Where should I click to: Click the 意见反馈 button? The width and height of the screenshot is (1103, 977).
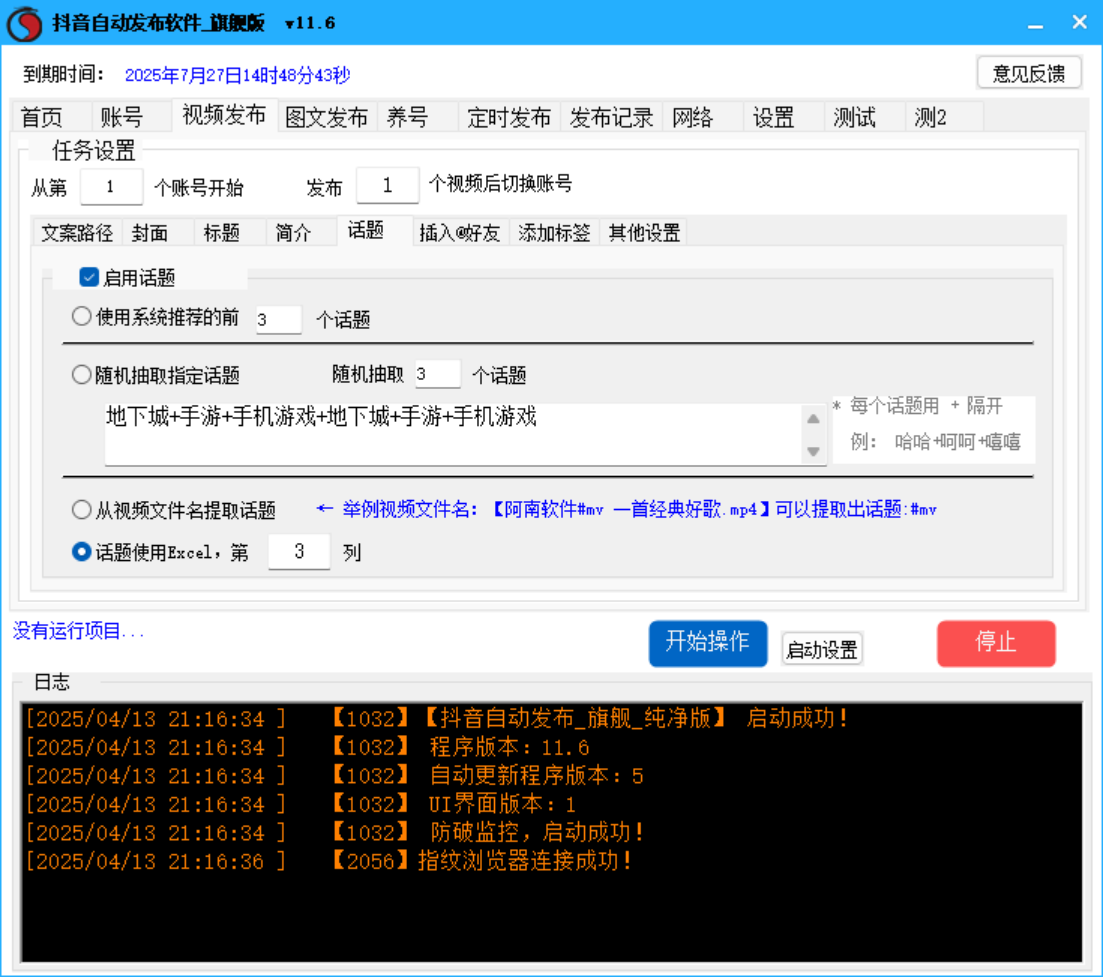(x=1029, y=73)
